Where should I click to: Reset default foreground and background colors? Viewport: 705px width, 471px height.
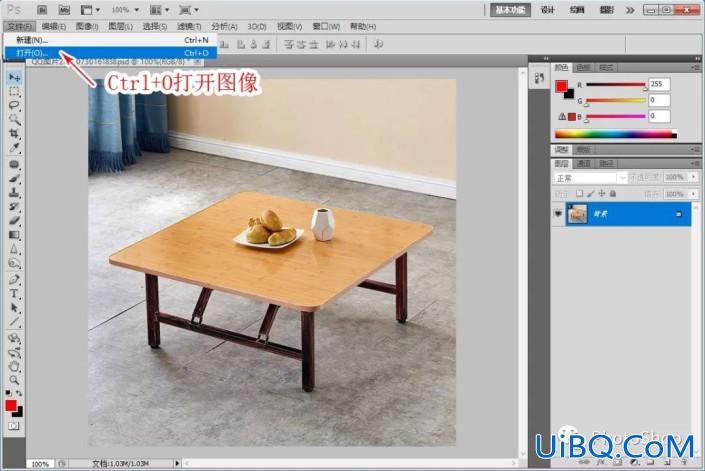point(9,393)
